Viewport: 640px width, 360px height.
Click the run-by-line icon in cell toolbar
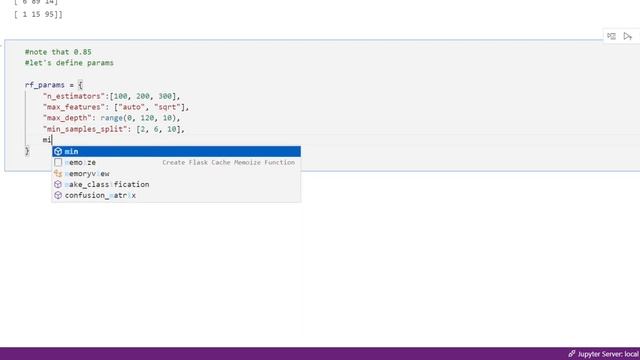coord(611,36)
